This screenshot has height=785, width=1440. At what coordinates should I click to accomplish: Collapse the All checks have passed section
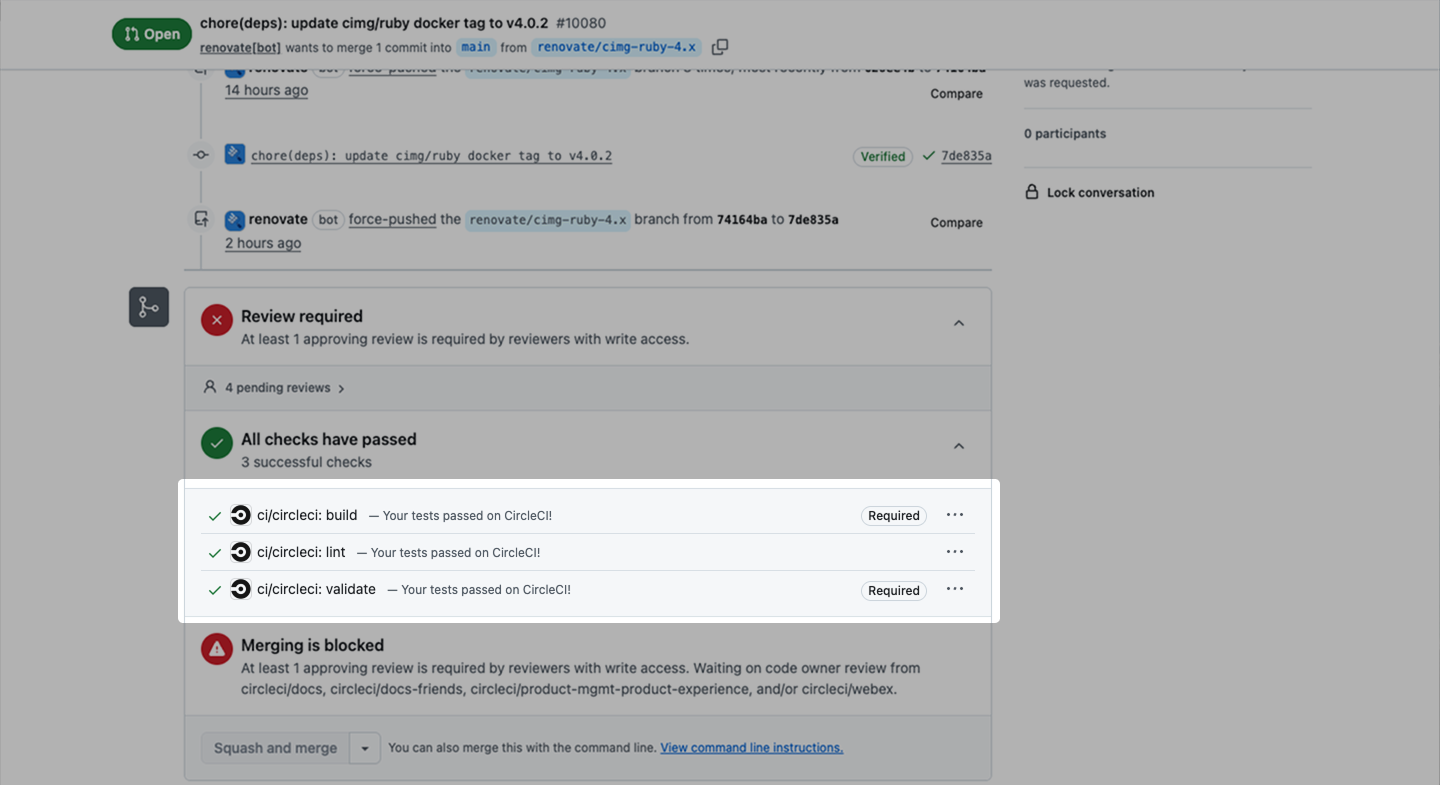coord(958,447)
